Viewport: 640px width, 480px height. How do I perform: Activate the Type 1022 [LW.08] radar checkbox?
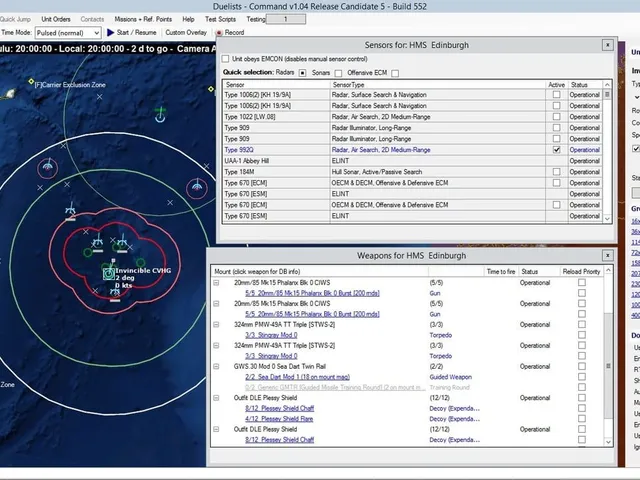pyautogui.click(x=556, y=117)
